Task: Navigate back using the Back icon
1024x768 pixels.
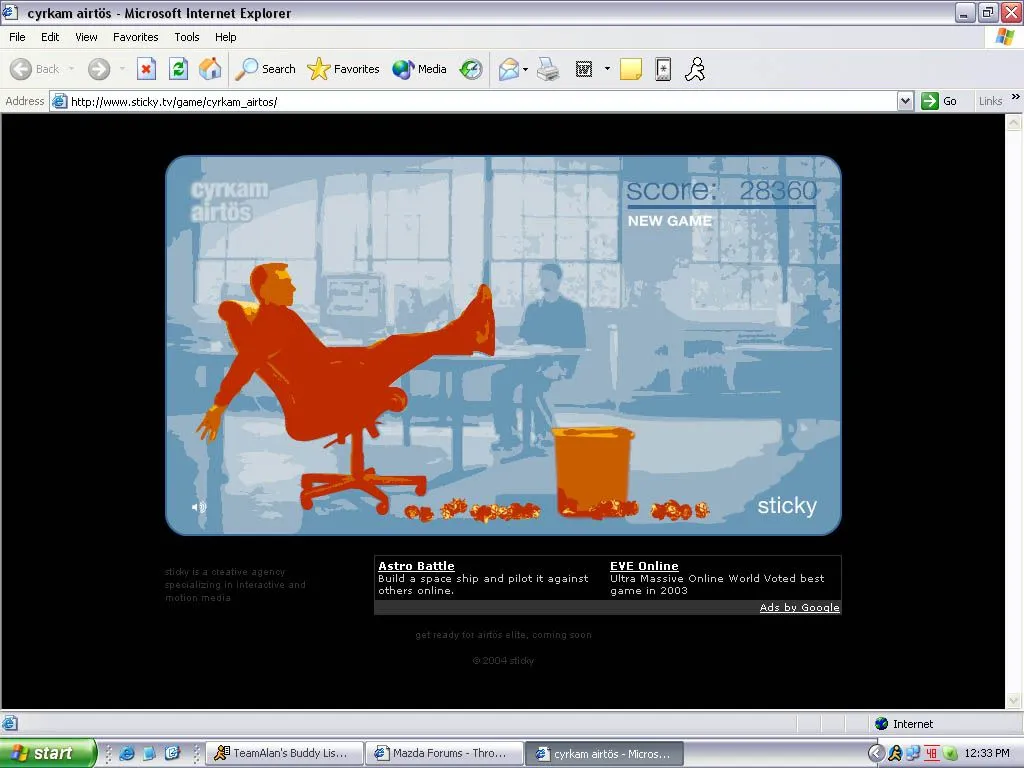Action: pos(22,68)
